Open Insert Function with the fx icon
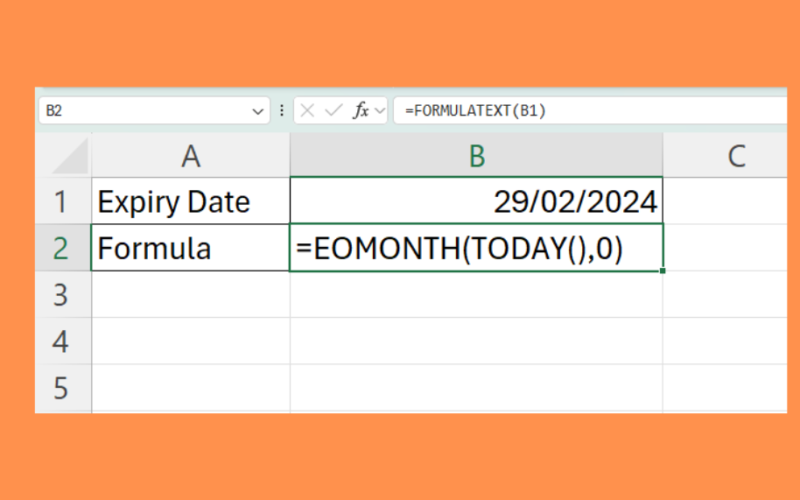Image resolution: width=800 pixels, height=500 pixels. [x=361, y=111]
